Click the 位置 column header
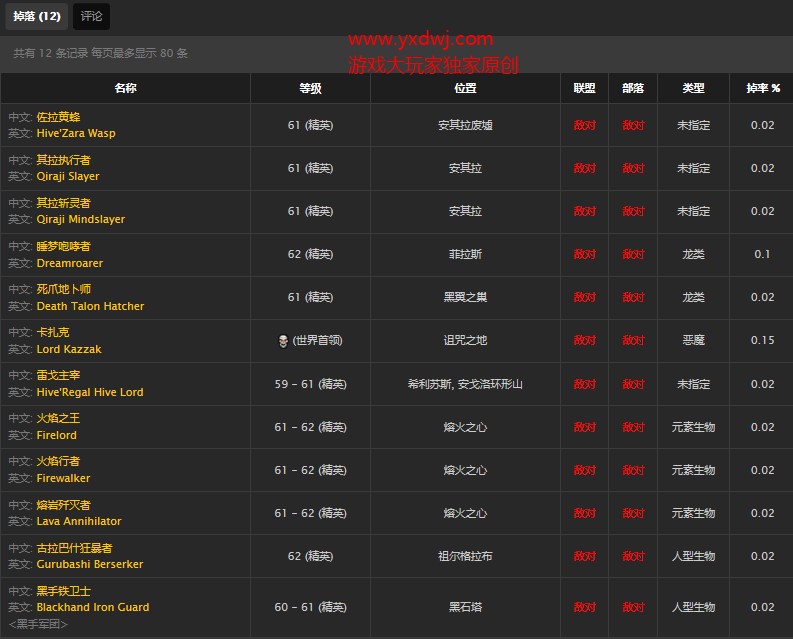 [x=465, y=88]
